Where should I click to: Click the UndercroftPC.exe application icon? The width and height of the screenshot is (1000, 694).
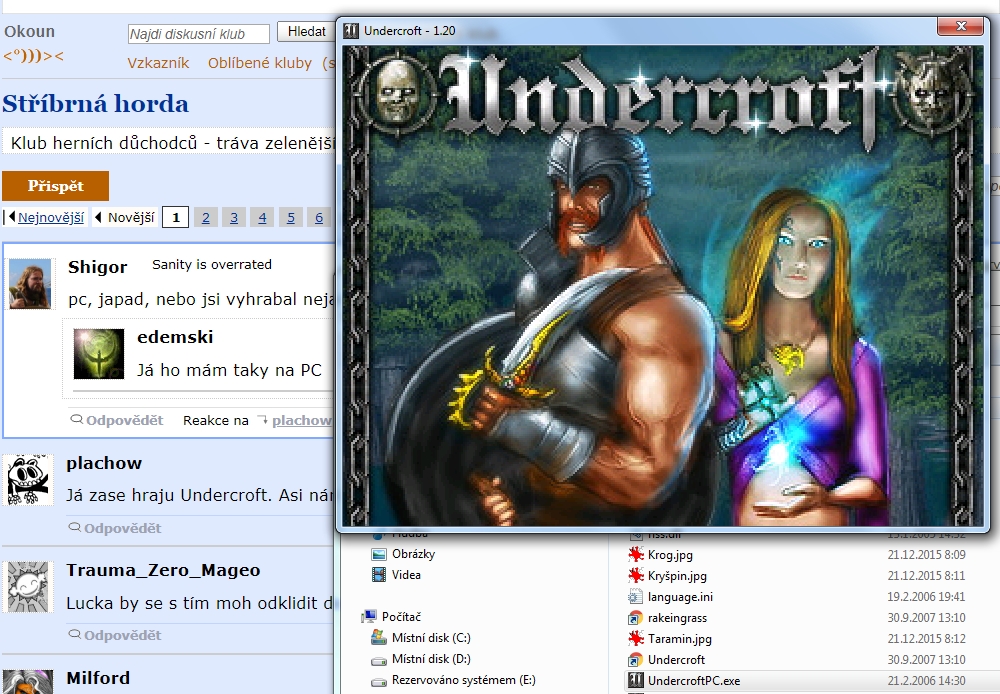tap(635, 681)
